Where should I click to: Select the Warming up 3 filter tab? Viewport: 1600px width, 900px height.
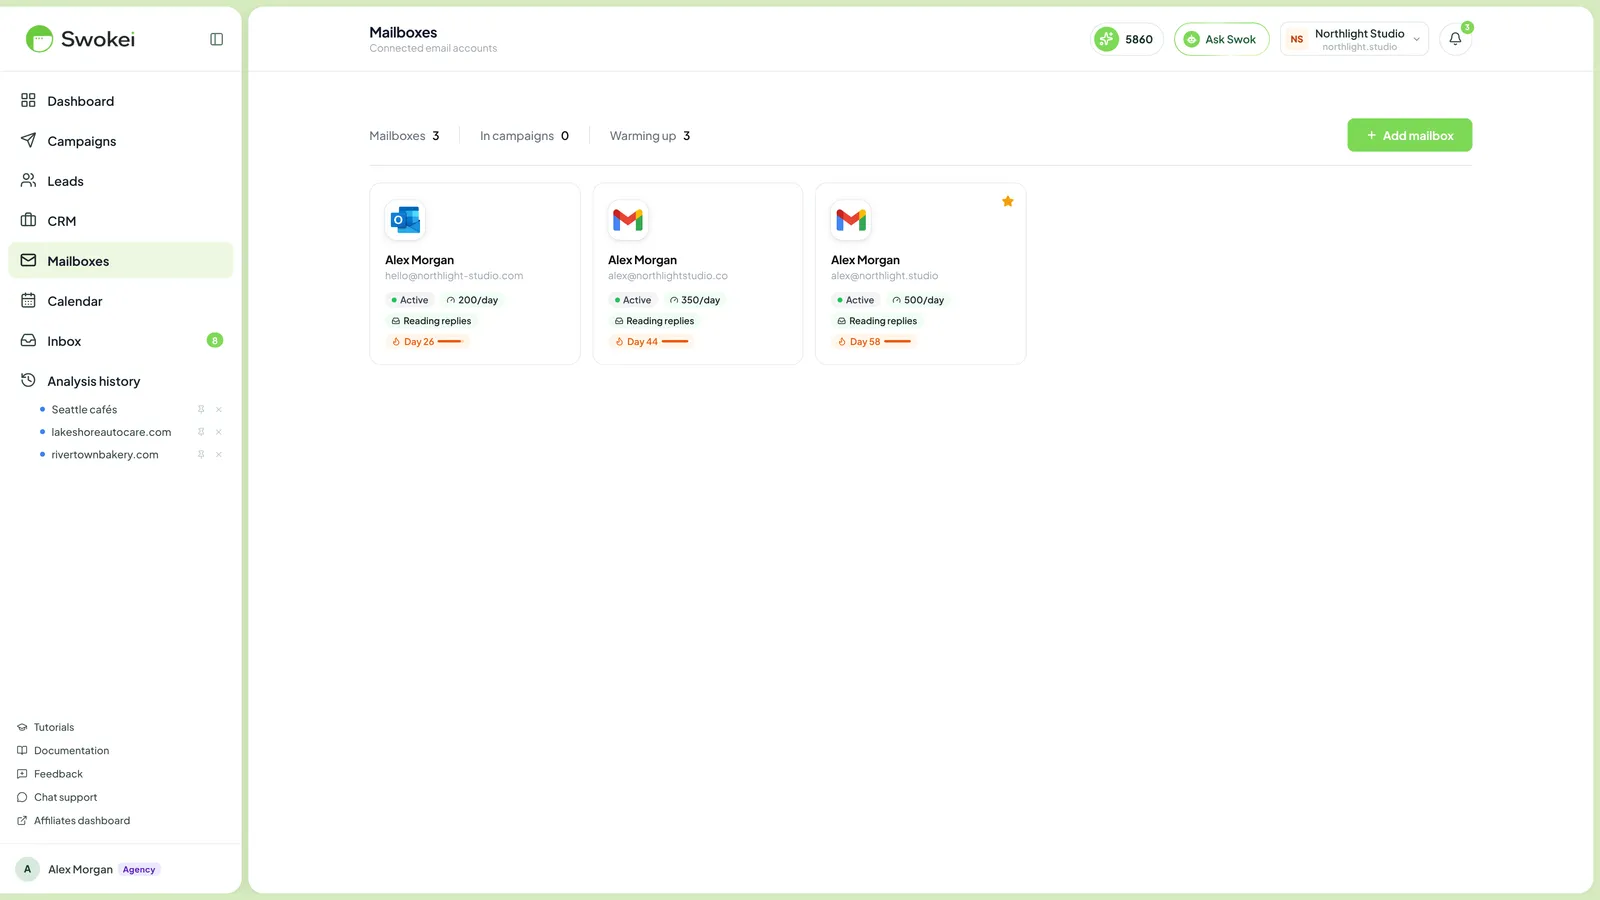[x=650, y=136]
